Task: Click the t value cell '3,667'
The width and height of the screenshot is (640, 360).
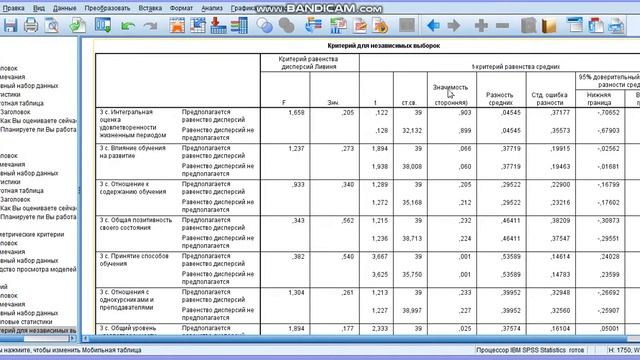Action: (x=380, y=257)
